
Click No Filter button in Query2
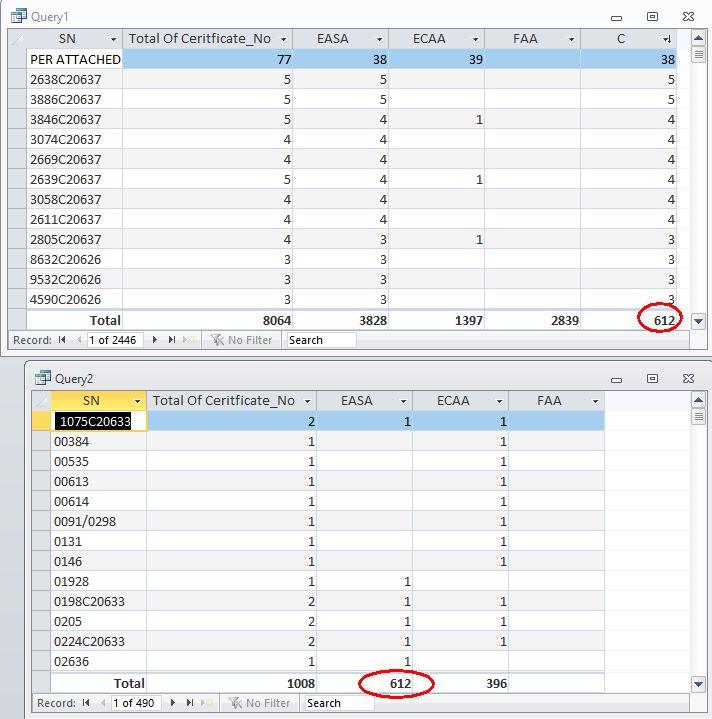coord(260,703)
